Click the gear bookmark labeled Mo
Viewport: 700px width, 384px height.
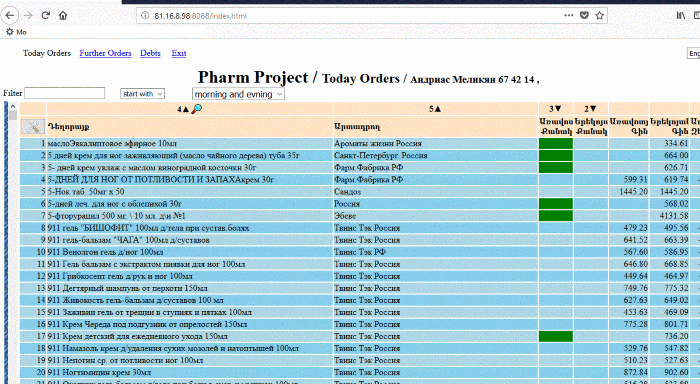[16, 32]
